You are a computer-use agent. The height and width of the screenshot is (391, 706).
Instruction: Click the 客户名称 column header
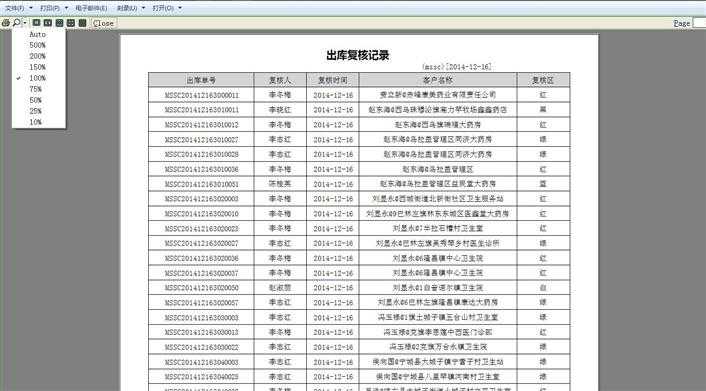point(438,80)
